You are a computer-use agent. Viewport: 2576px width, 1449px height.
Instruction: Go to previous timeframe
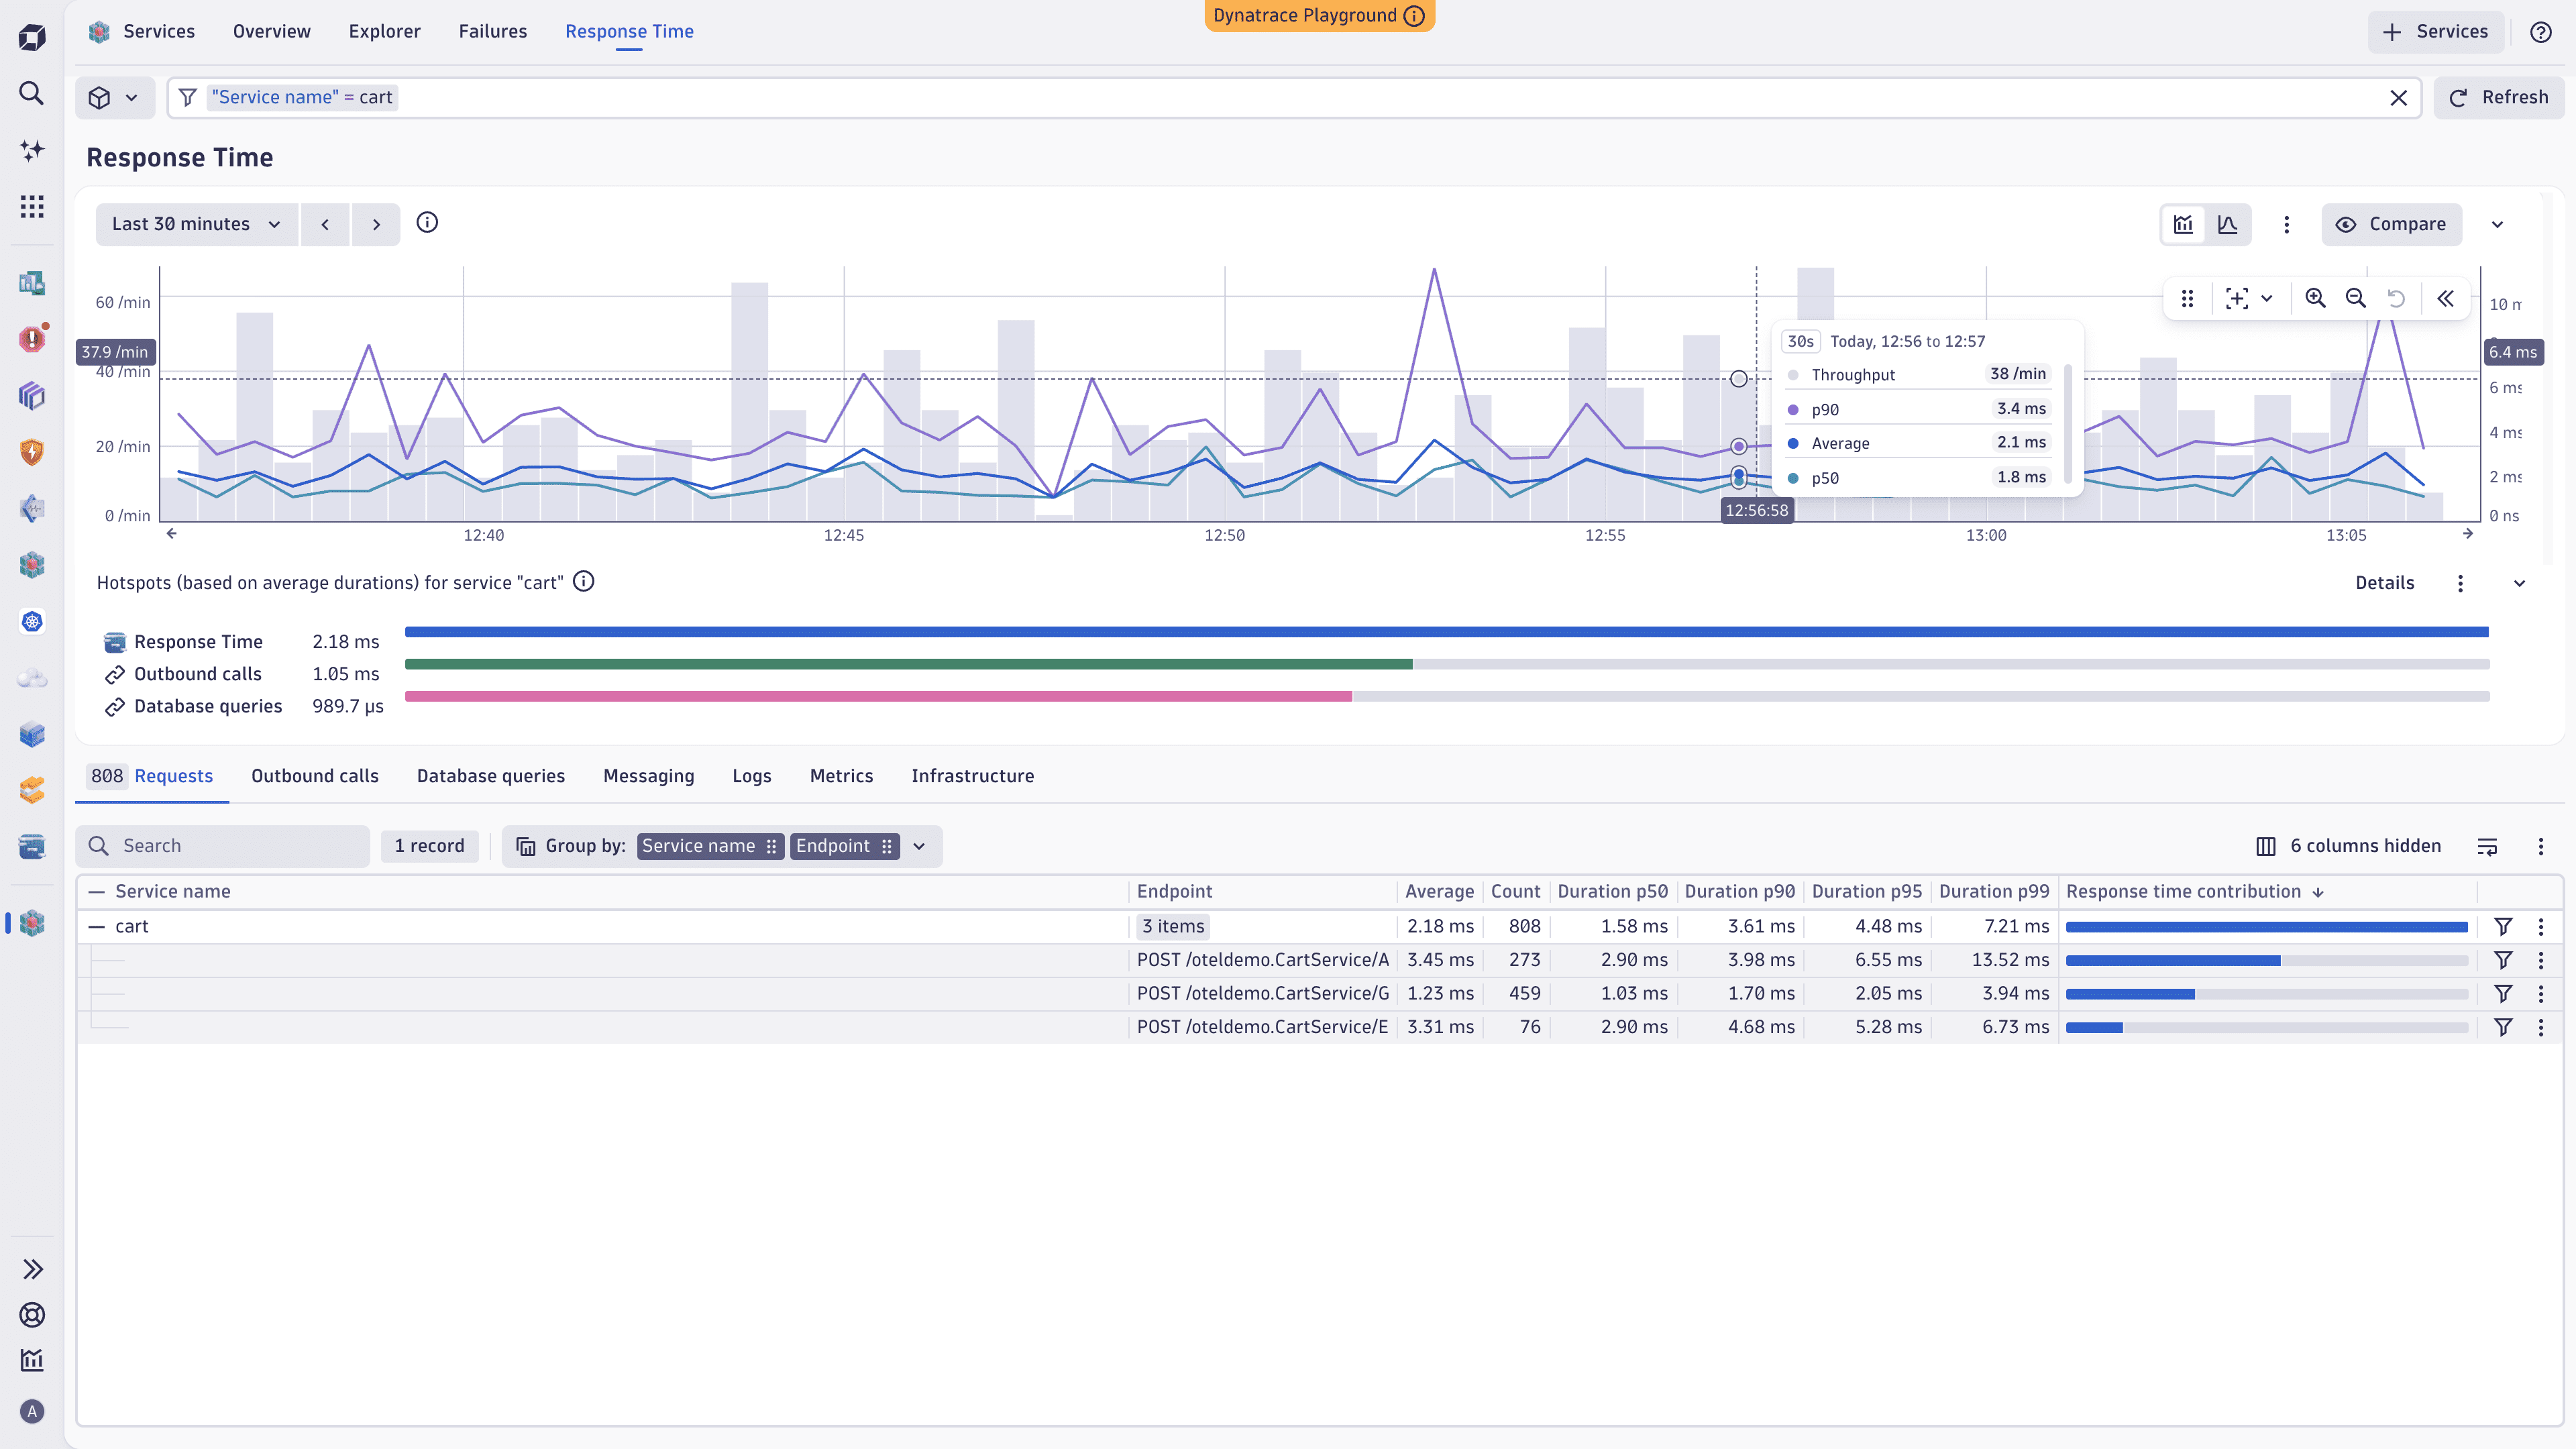tap(325, 224)
